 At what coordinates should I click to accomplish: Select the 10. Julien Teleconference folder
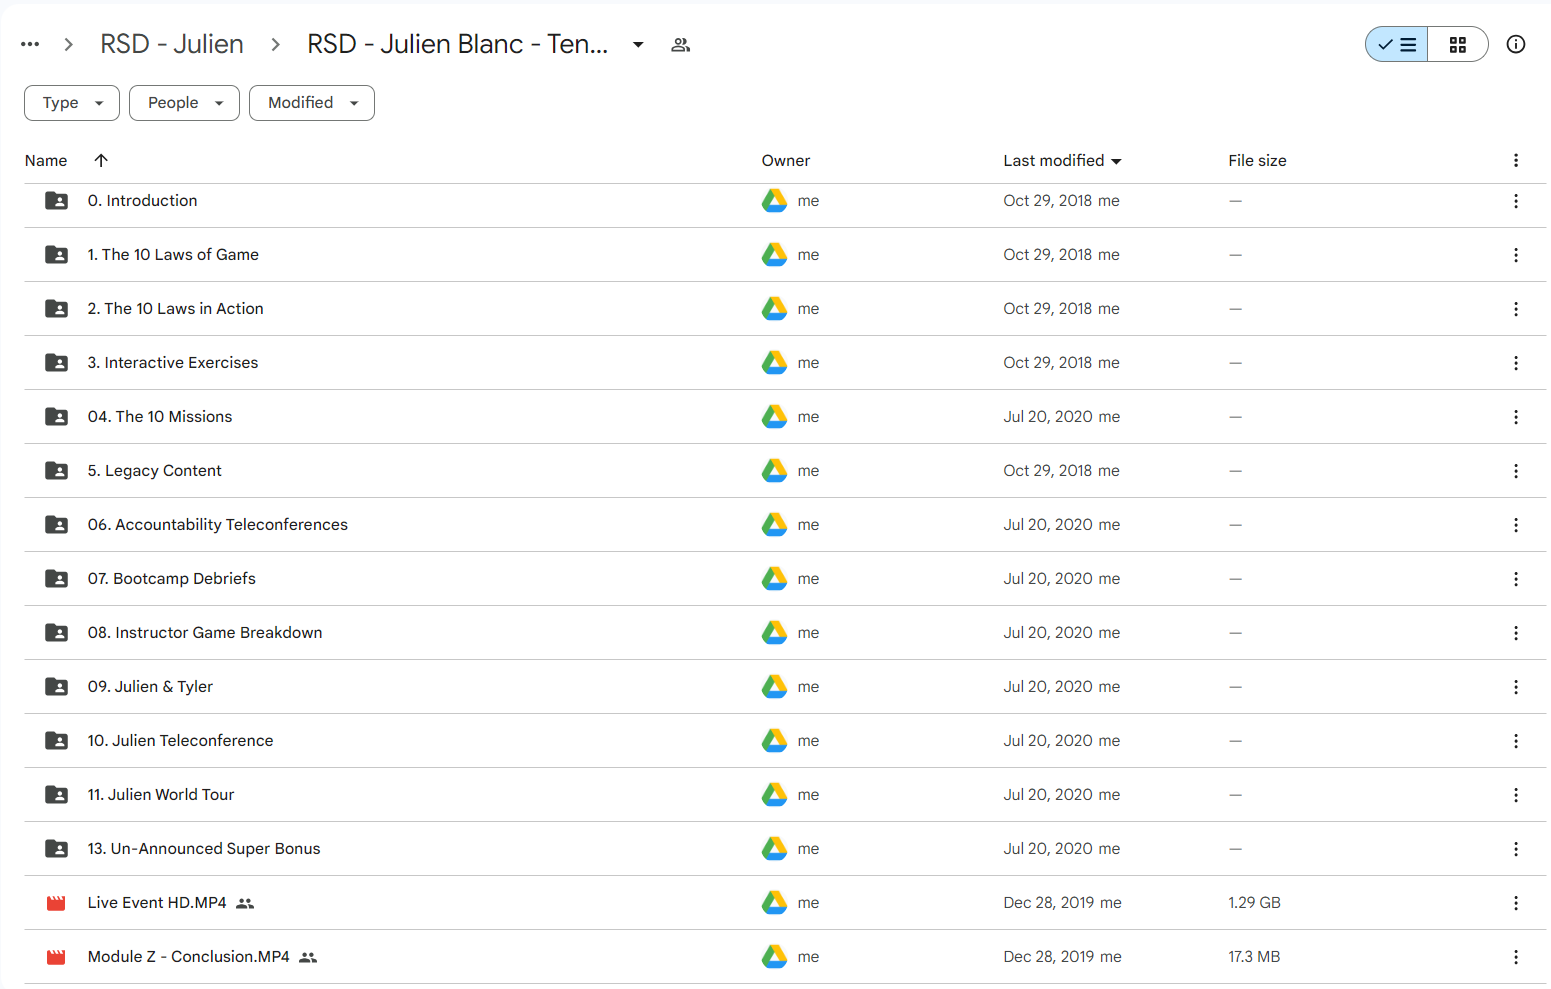pyautogui.click(x=180, y=741)
